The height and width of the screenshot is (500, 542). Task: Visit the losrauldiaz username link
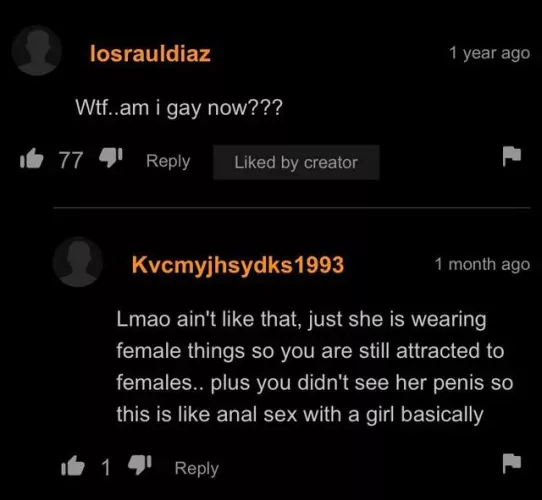tap(150, 54)
